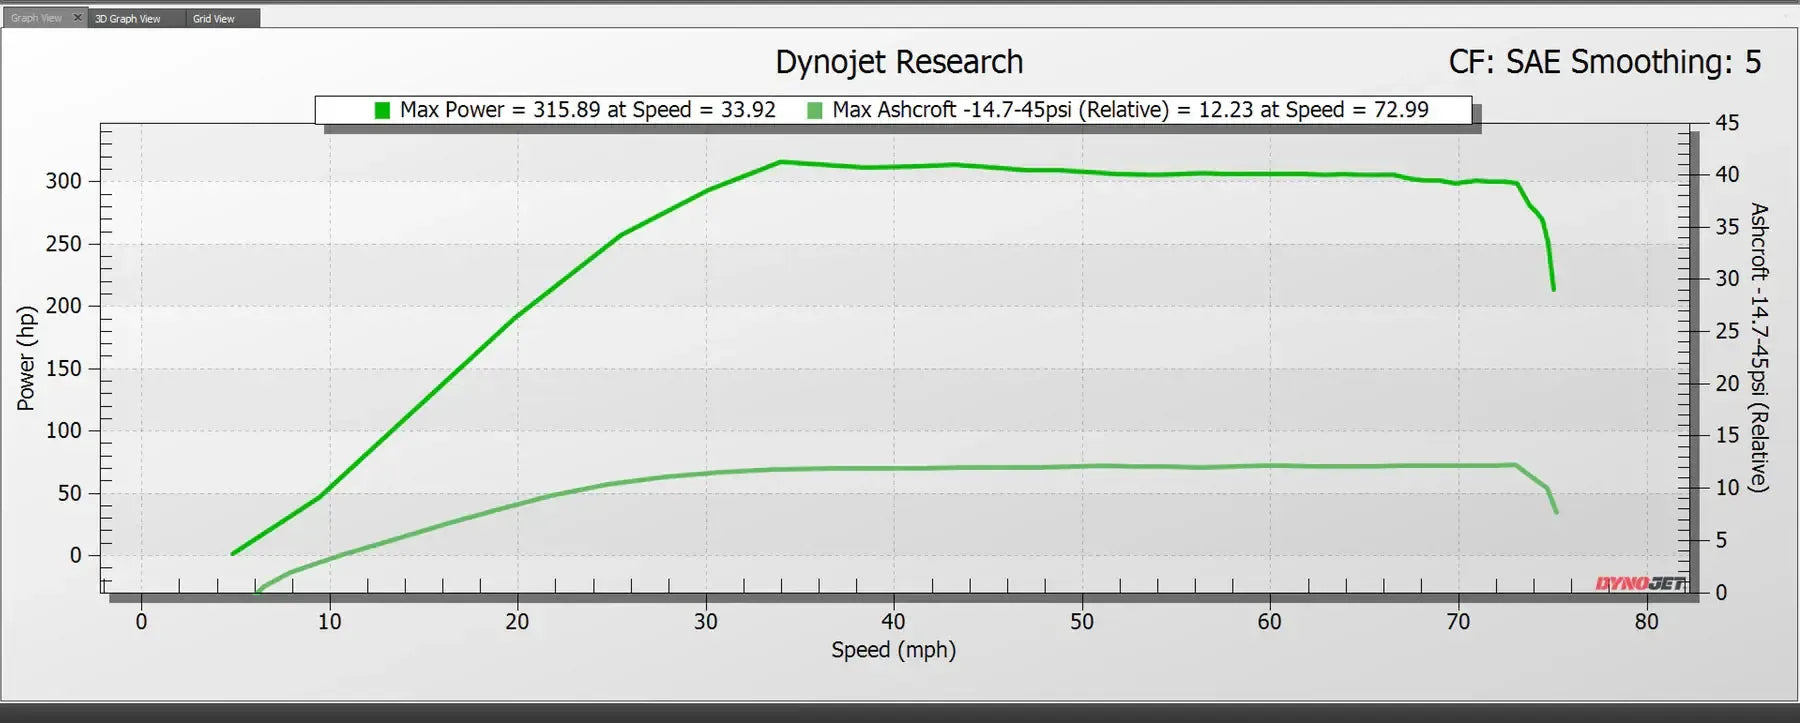This screenshot has width=1800, height=723.
Task: Click the Dynojet Research chart title
Action: coord(899,62)
